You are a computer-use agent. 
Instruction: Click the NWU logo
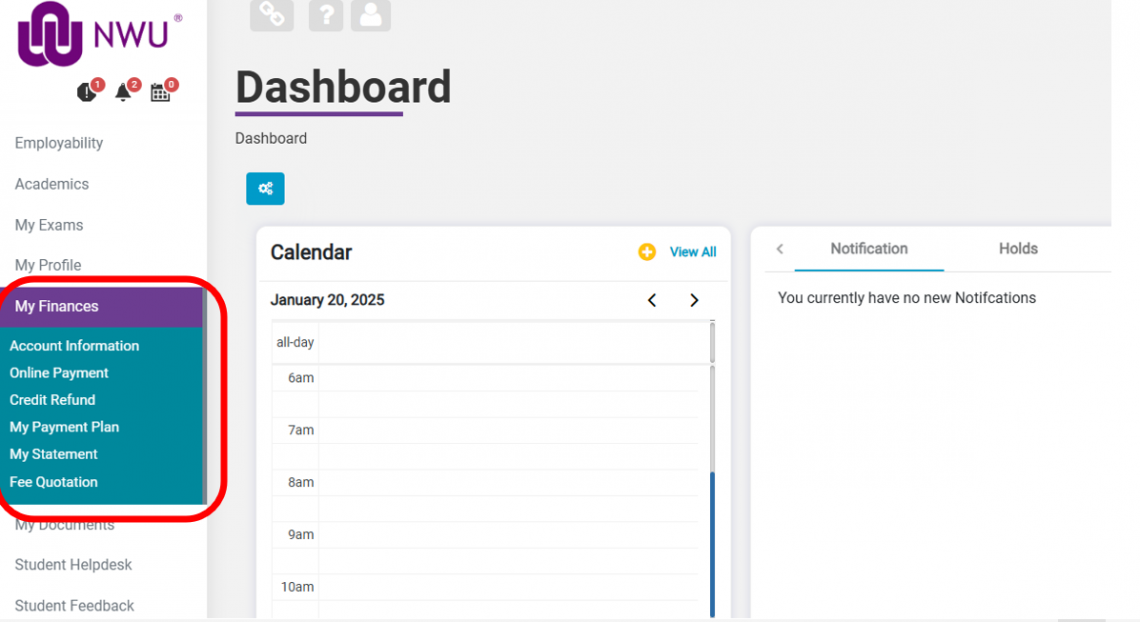(x=99, y=35)
